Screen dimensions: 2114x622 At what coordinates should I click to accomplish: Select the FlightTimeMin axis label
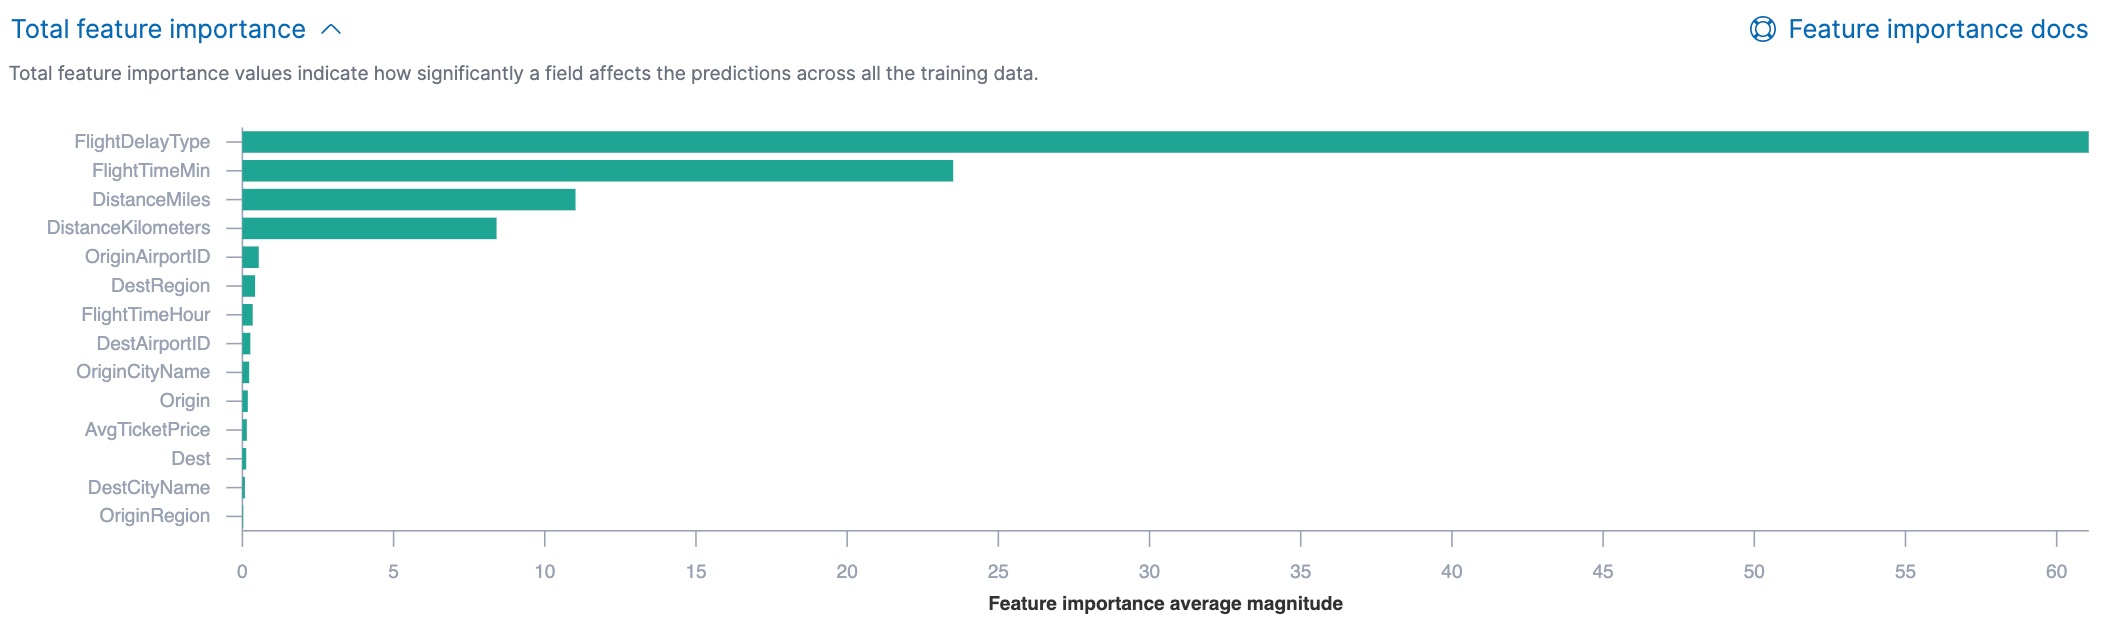pos(151,170)
